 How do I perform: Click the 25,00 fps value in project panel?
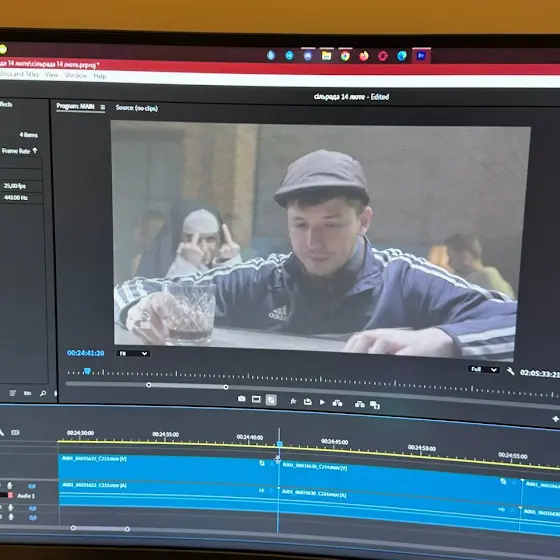pos(15,186)
